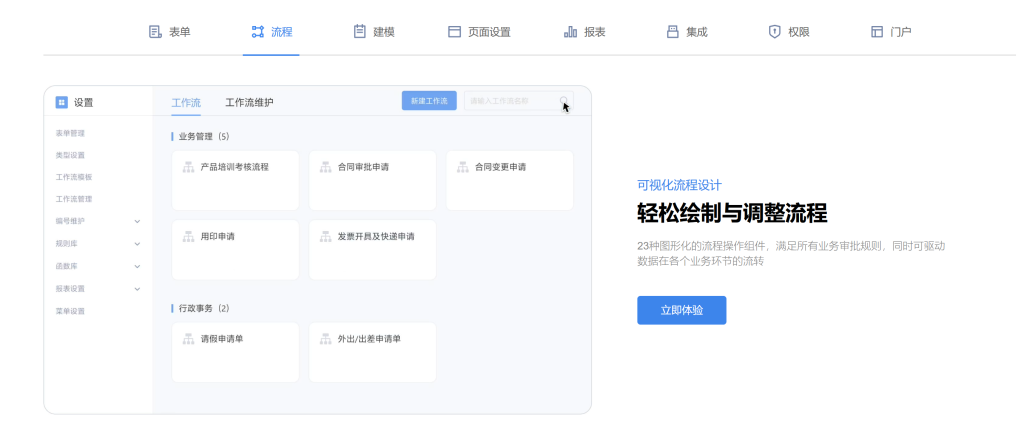Click the 权限 shield icon
1024x422 pixels.
click(x=774, y=32)
